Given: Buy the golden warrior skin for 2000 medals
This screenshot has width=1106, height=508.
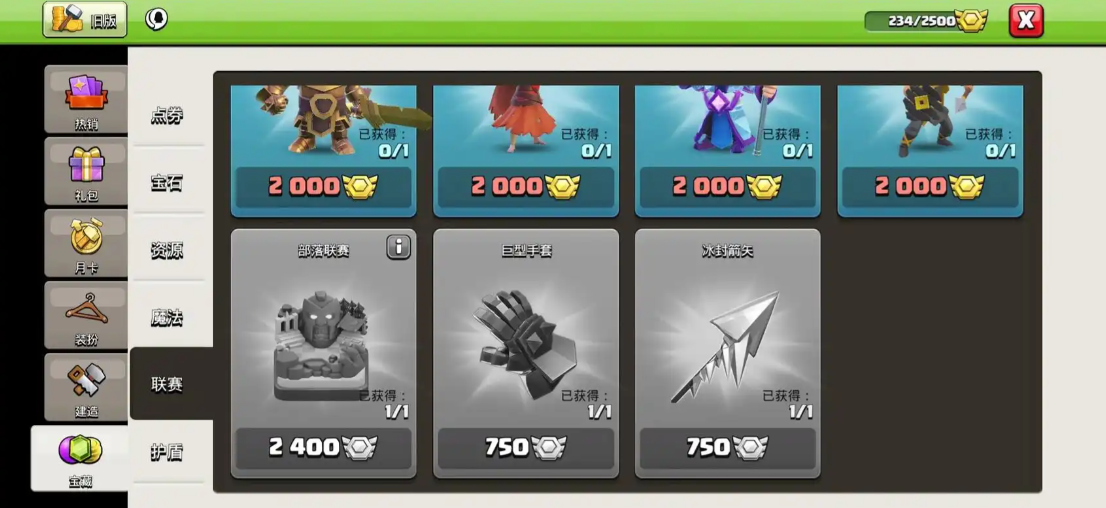Looking at the screenshot, I should click(324, 186).
